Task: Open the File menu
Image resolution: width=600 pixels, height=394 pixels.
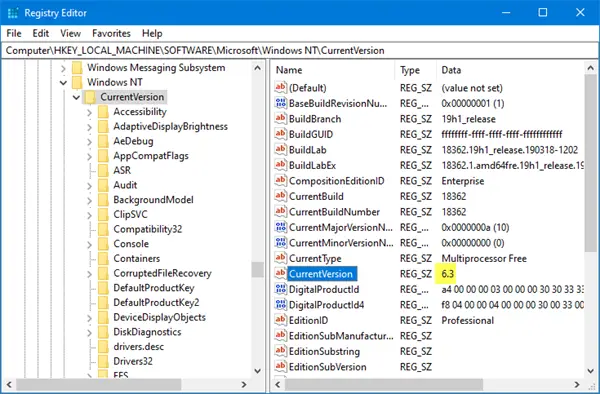Action: click(x=14, y=33)
